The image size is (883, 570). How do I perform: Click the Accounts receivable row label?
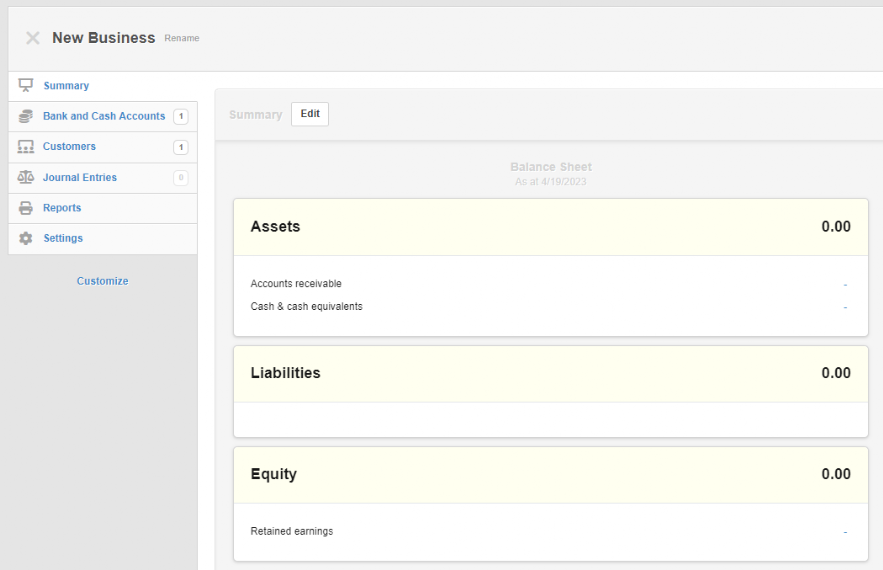[x=296, y=283]
